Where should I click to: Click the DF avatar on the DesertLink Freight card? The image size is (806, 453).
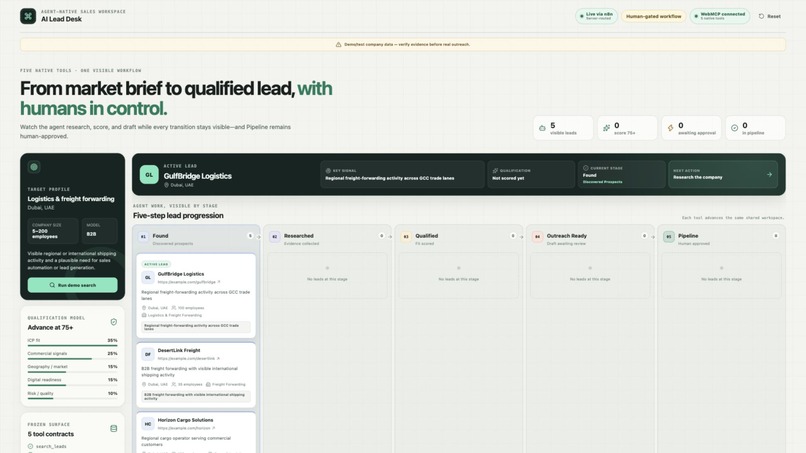tap(148, 354)
